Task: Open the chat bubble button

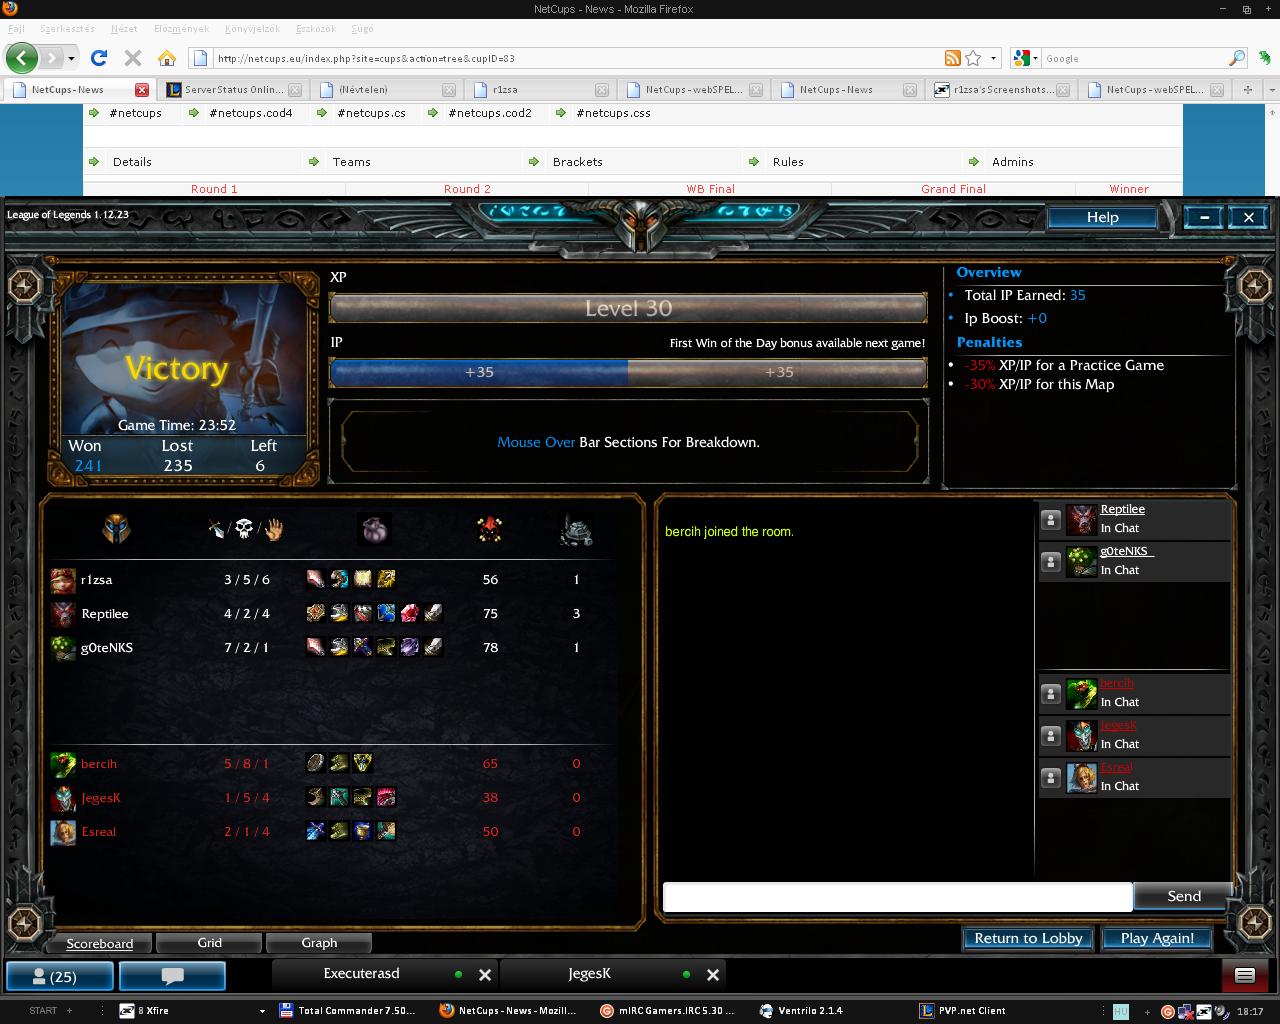Action: pos(172,976)
